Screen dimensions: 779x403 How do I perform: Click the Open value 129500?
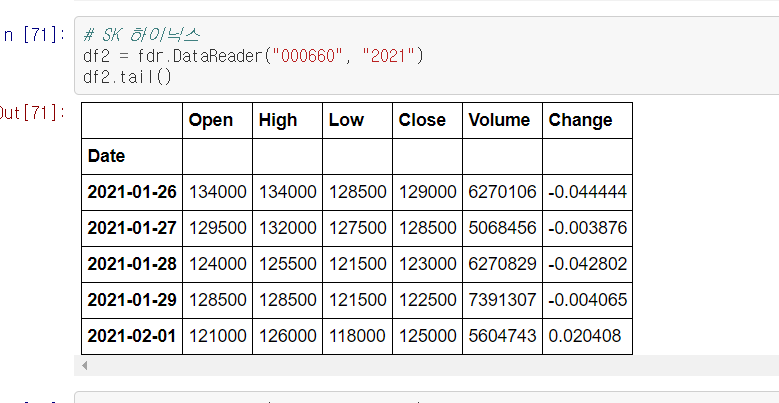coord(217,228)
